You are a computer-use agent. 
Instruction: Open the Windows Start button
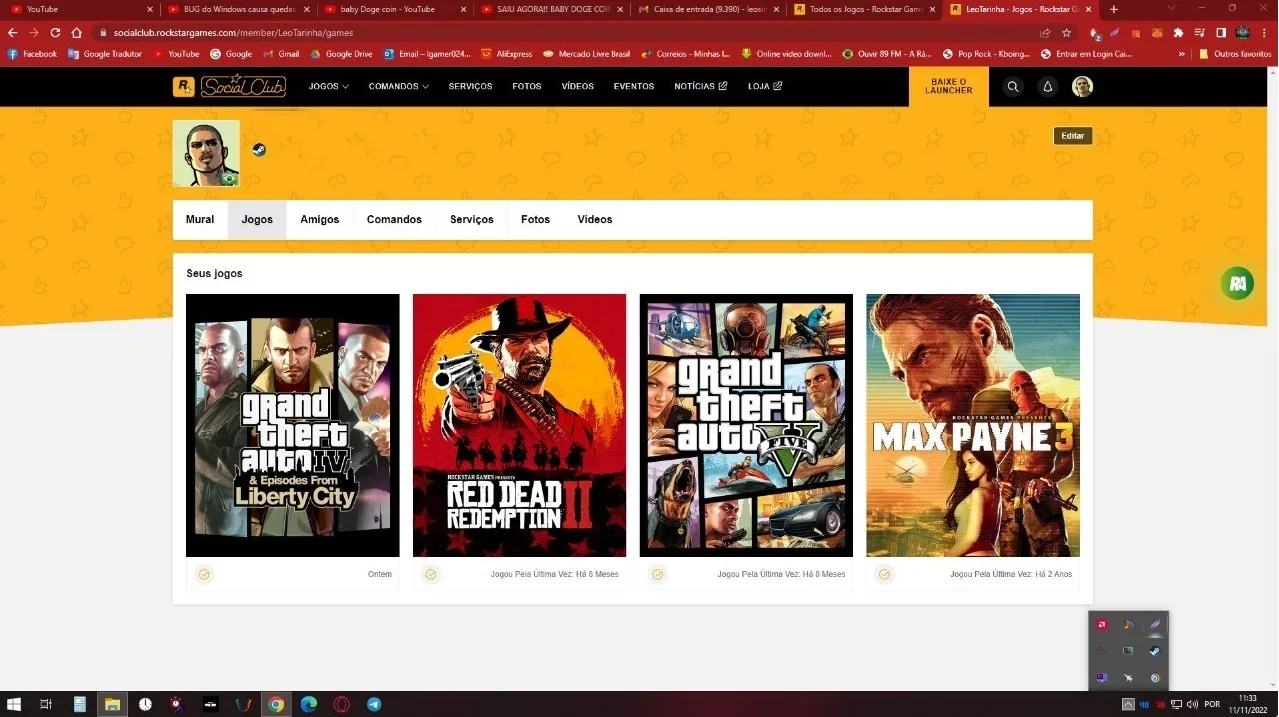[15, 704]
